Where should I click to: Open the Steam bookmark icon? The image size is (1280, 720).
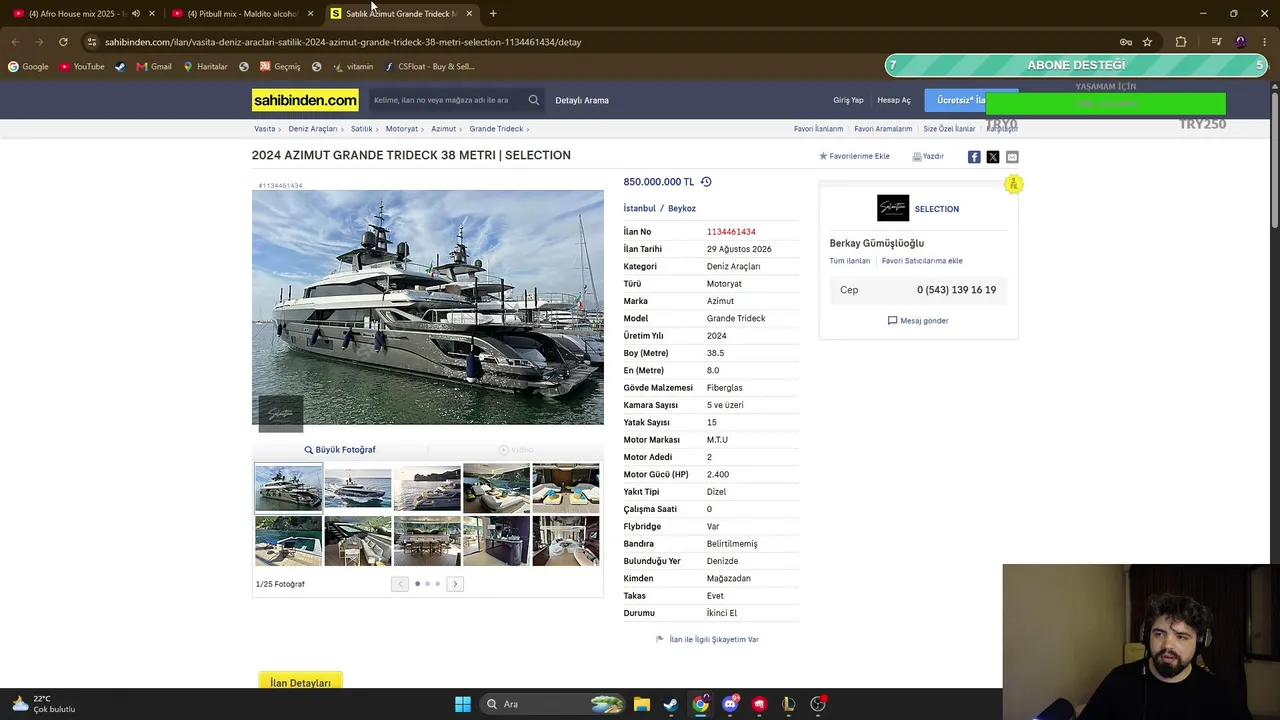point(120,67)
